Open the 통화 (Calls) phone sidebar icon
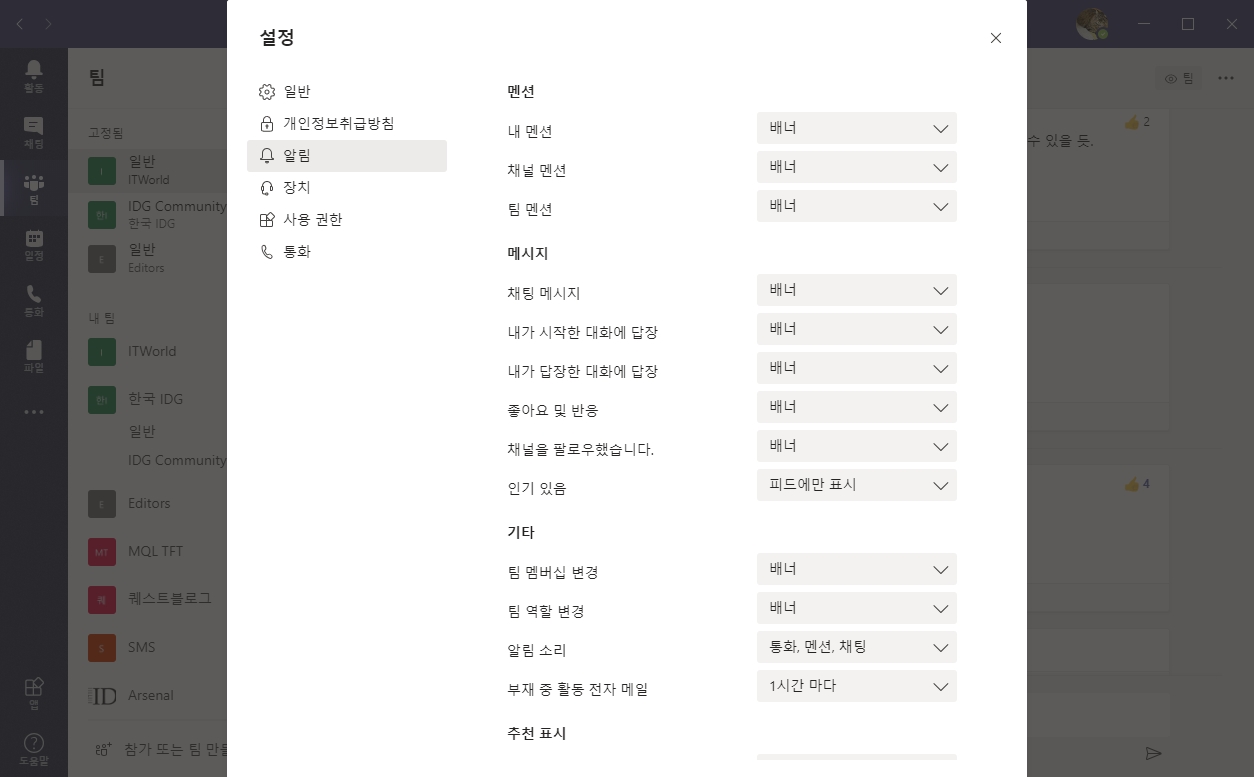 click(x=34, y=300)
